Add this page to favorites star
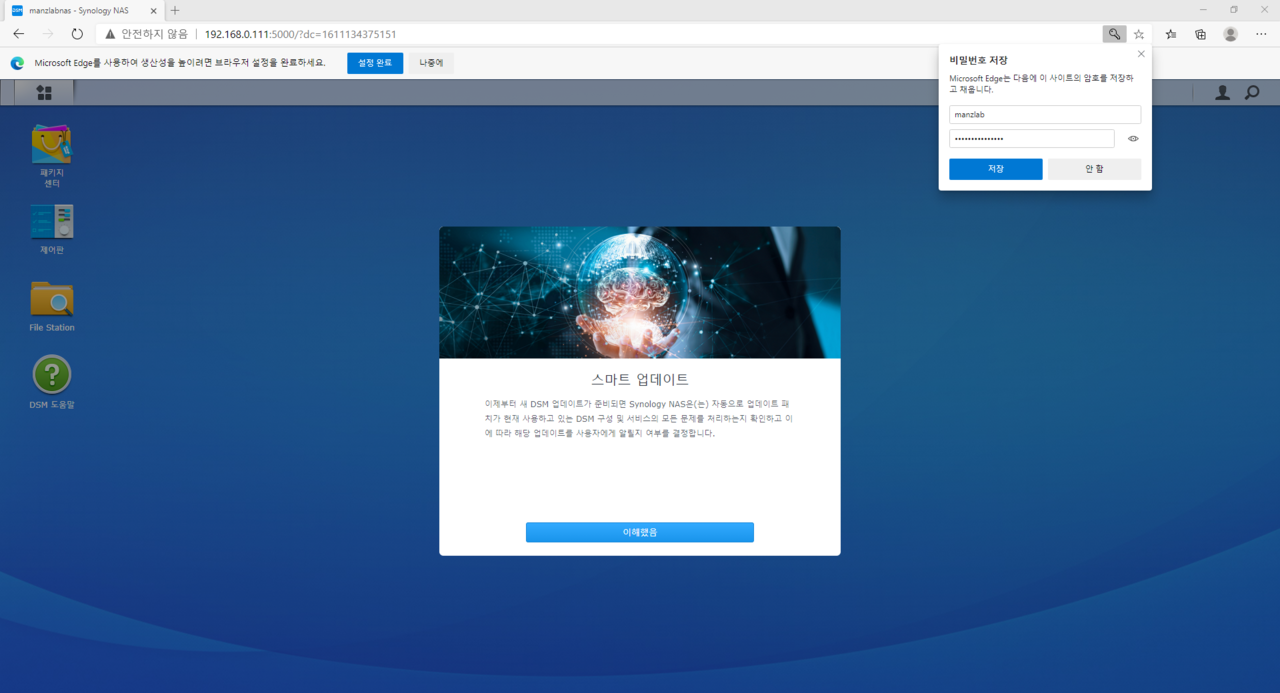1280x693 pixels. point(1139,34)
